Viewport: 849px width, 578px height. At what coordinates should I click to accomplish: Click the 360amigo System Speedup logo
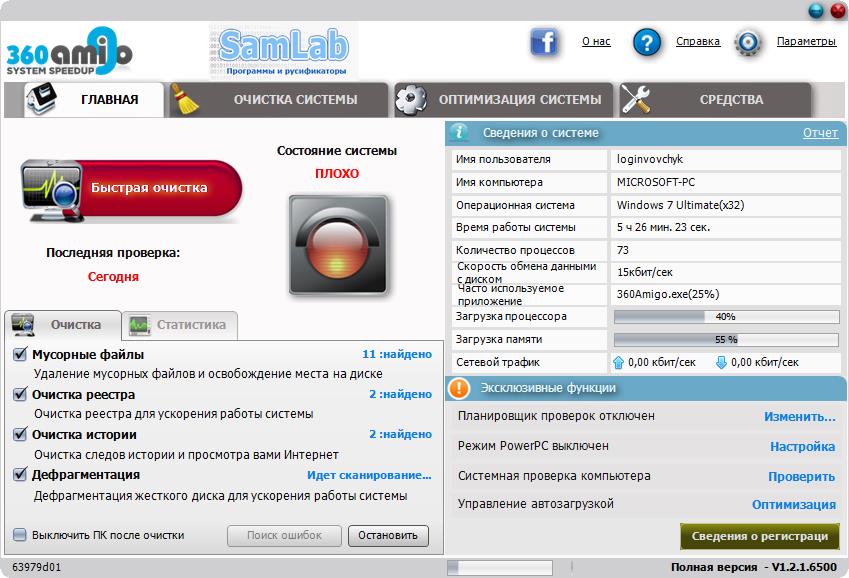(69, 51)
